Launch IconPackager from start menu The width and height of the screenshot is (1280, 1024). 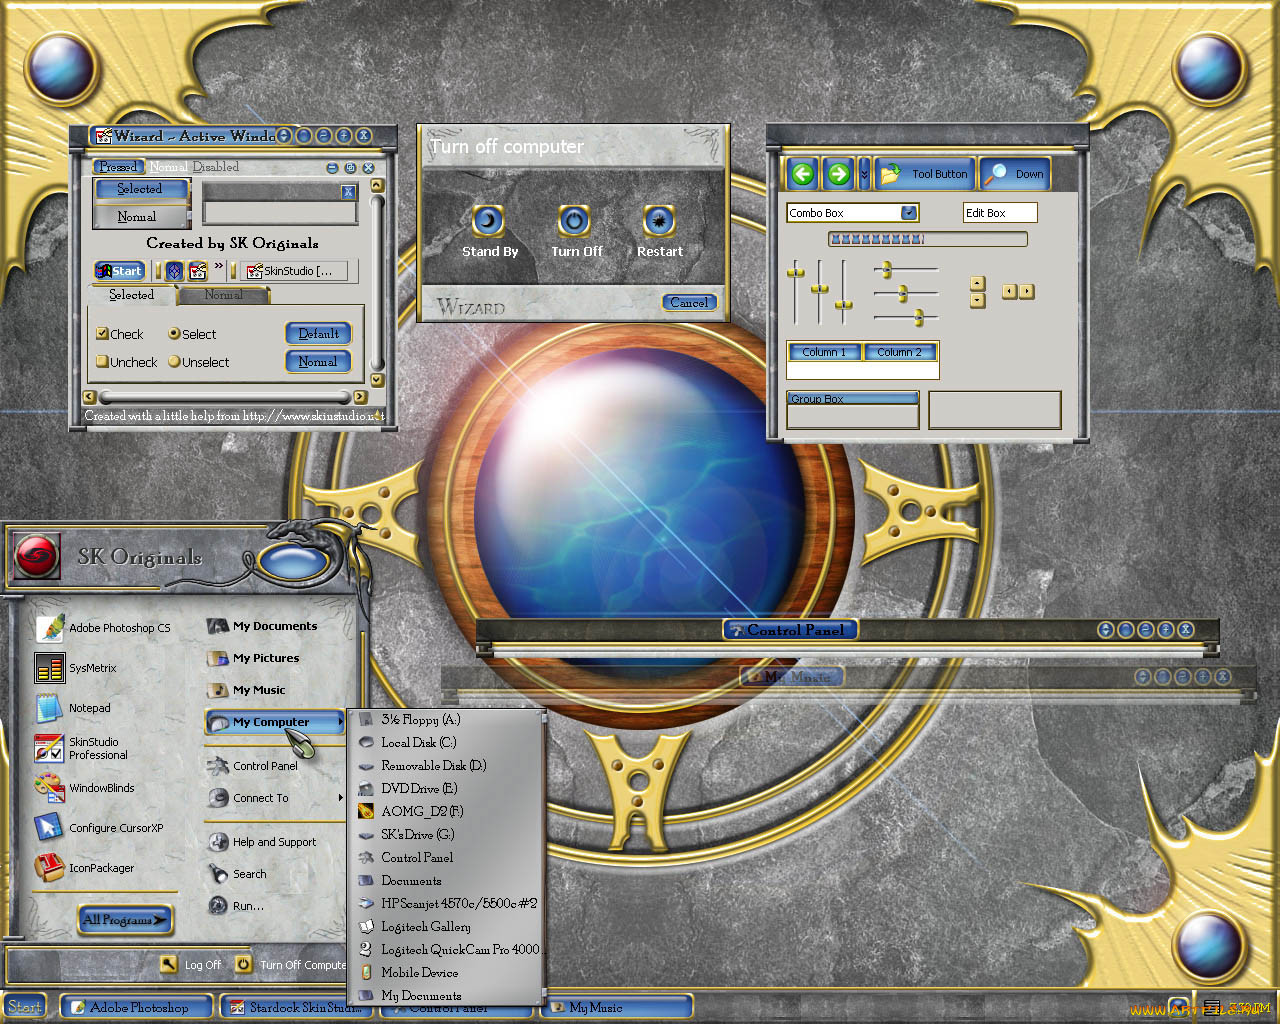[84, 868]
